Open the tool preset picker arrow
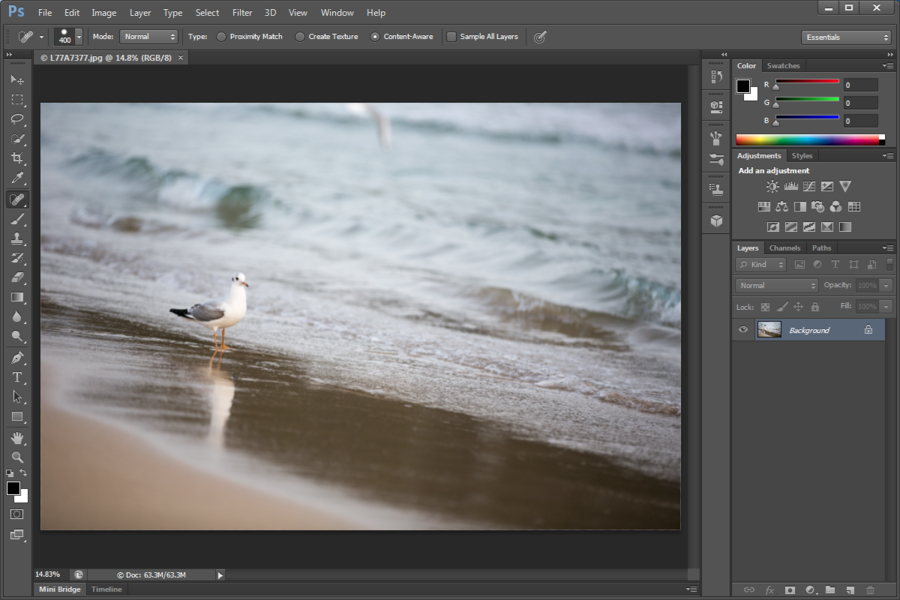This screenshot has height=600, width=900. [x=41, y=37]
